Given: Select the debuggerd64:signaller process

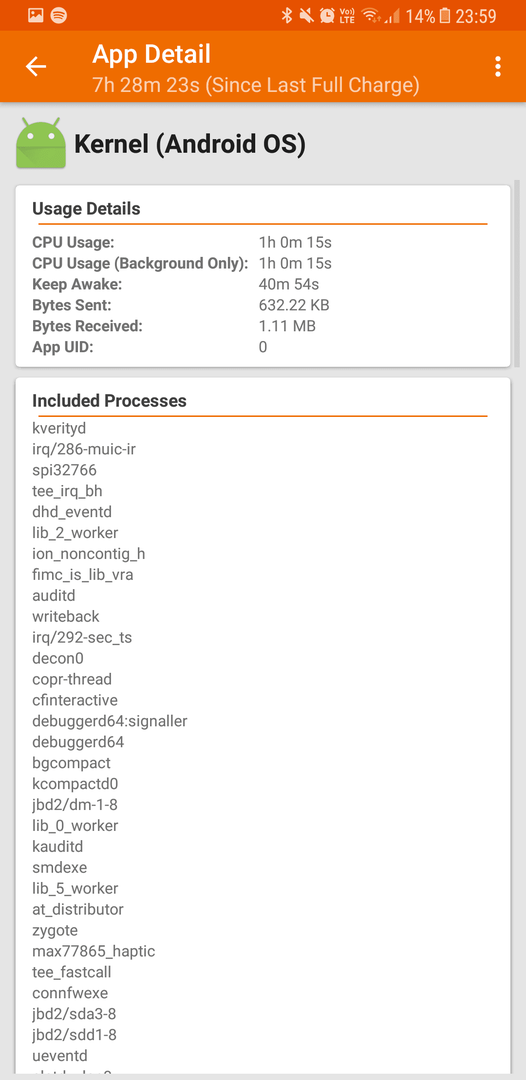Looking at the screenshot, I should pos(110,721).
